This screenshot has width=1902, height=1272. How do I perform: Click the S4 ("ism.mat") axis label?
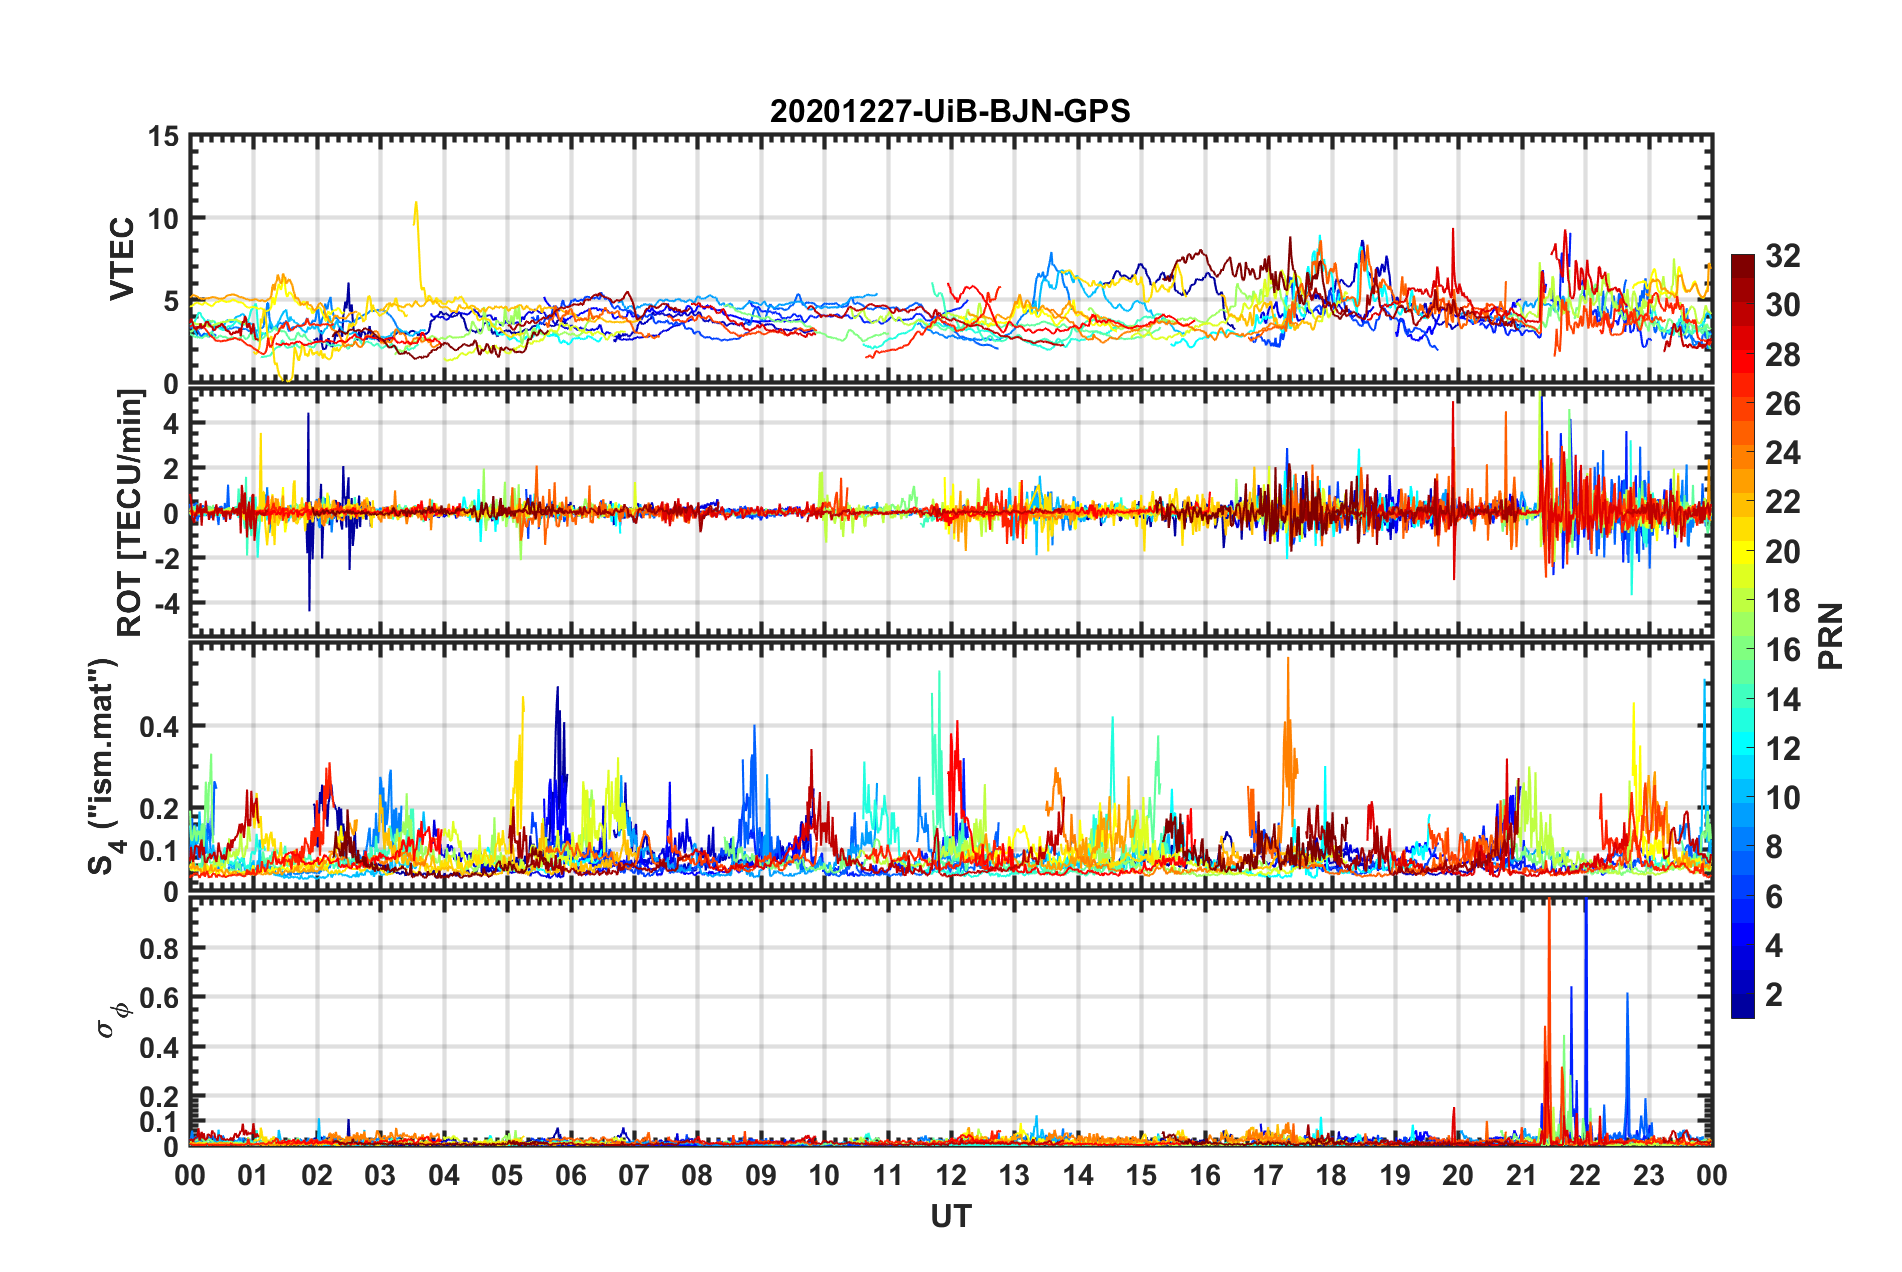pyautogui.click(x=105, y=767)
